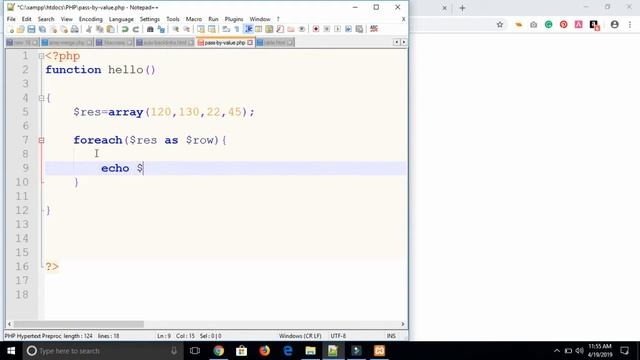Click the Open file folder icon
Image resolution: width=640 pixels, height=360 pixels.
tap(20, 29)
